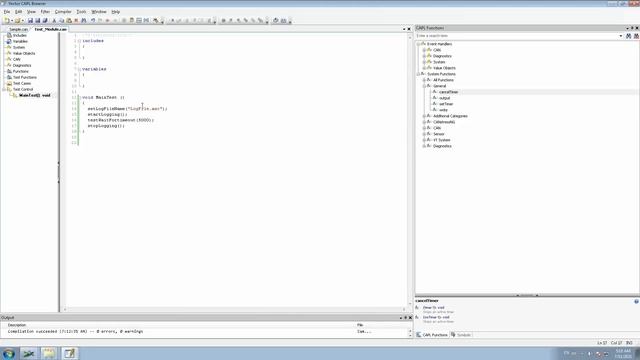Screen dimensions: 640x360
Task: Expand CAN under Event Handlers
Action: click(x=424, y=50)
